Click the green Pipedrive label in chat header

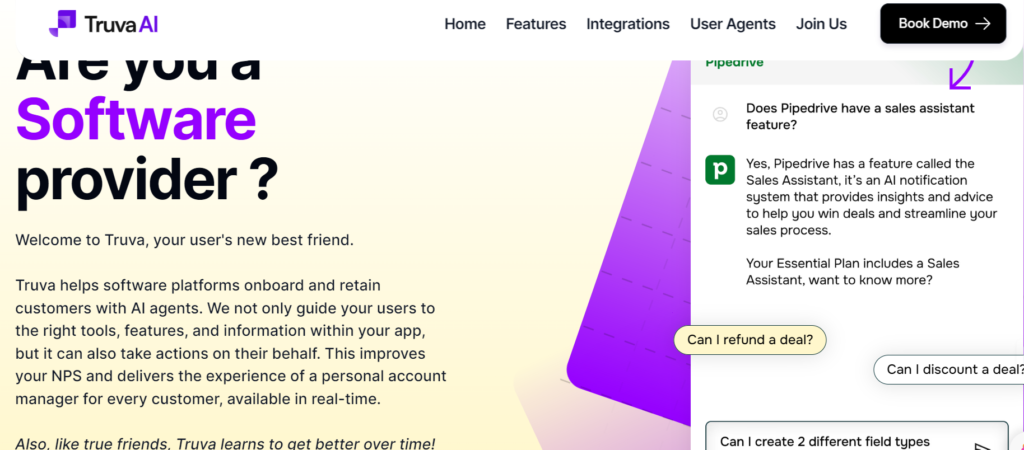coord(734,63)
